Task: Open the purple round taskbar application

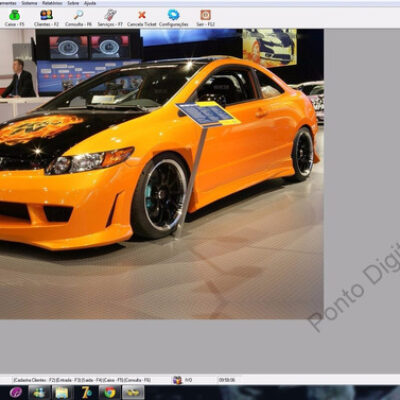Action: point(16,393)
